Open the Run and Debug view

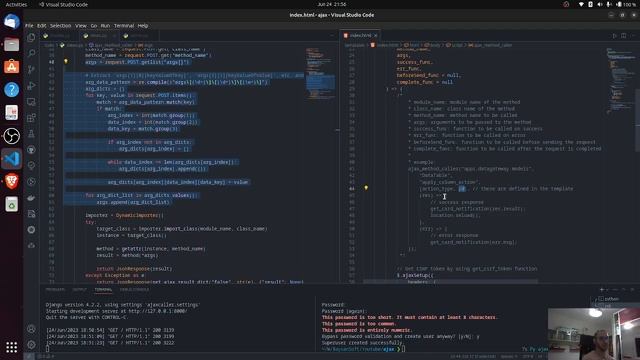coord(31,86)
